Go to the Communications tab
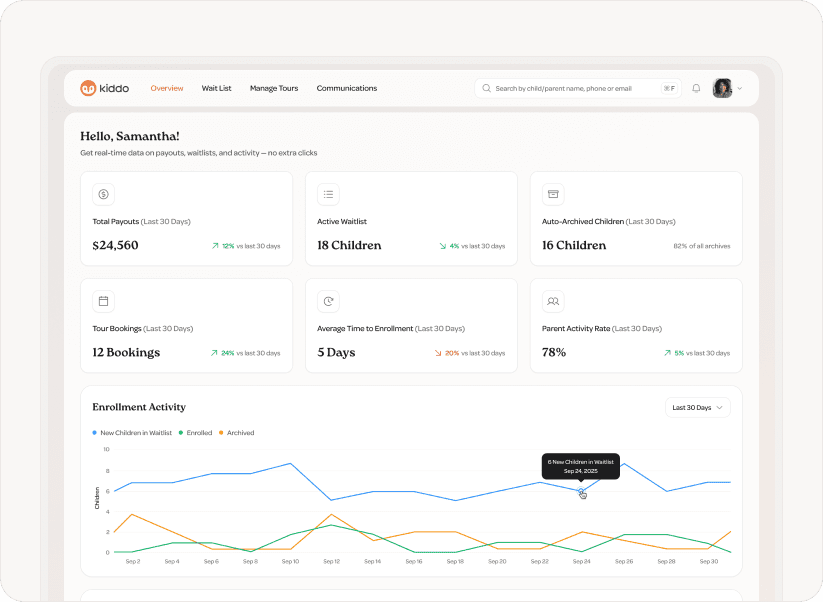 346,88
